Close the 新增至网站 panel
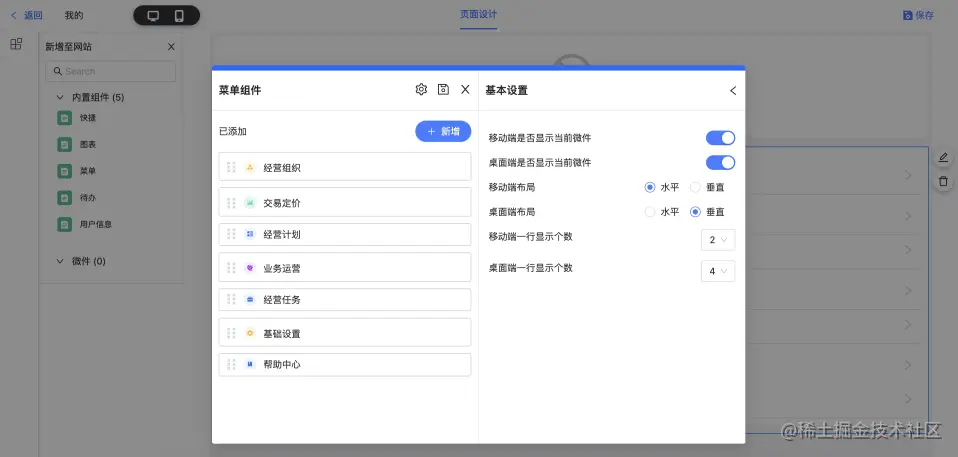958x457 pixels. pyautogui.click(x=171, y=46)
